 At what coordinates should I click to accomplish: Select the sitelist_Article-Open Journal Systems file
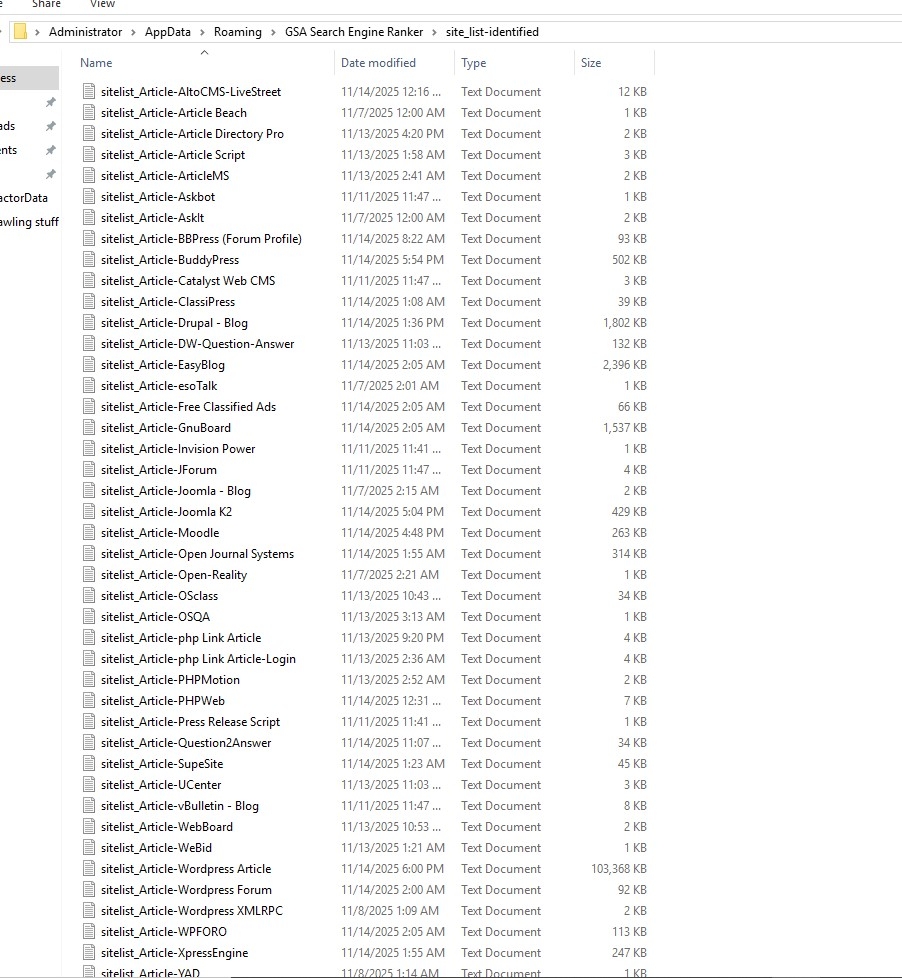(x=197, y=554)
